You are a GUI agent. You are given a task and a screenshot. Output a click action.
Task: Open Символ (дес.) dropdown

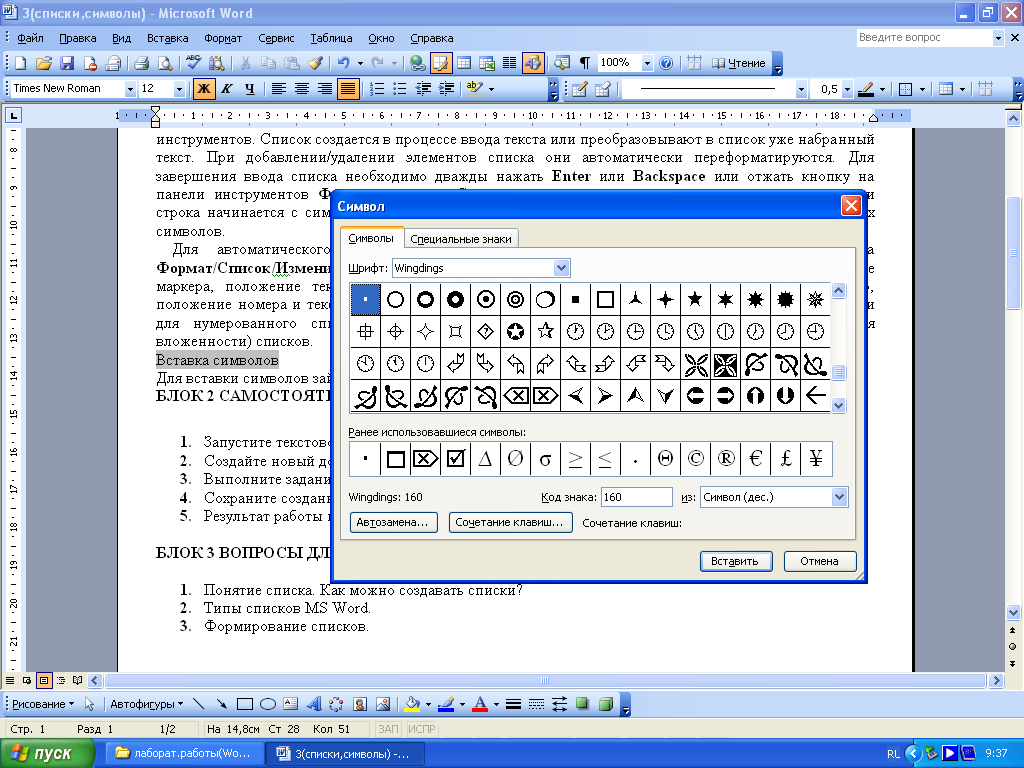pos(840,497)
